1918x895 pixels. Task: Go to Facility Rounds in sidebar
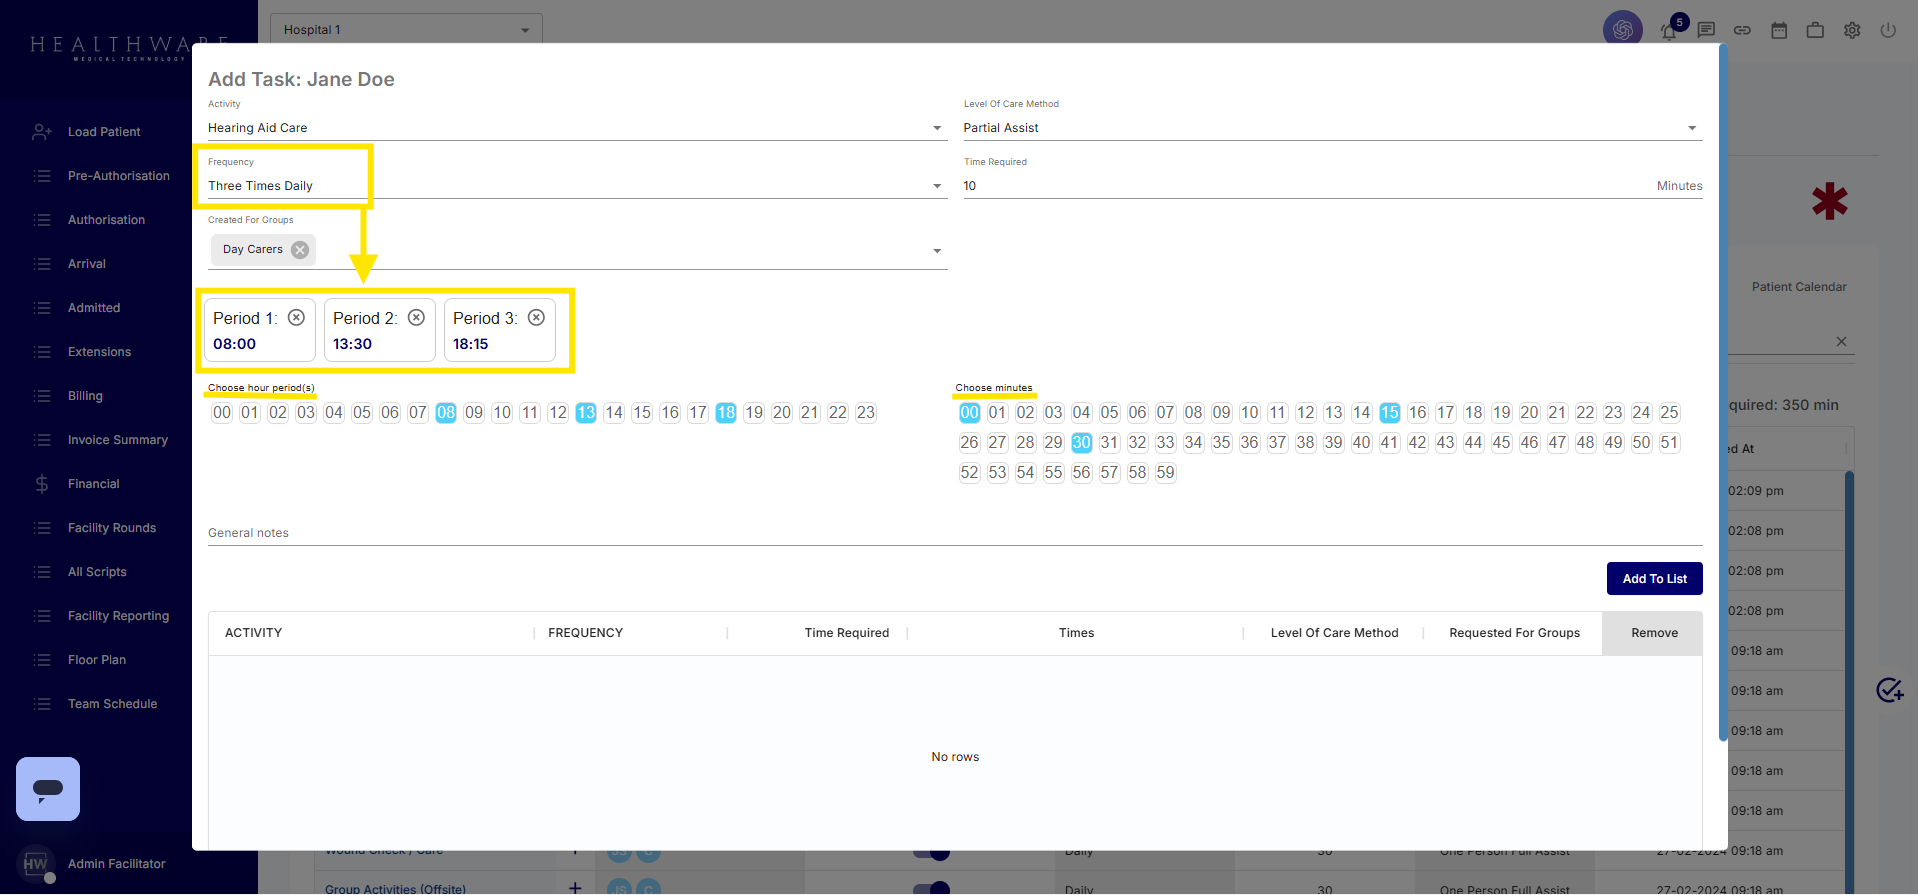111,528
